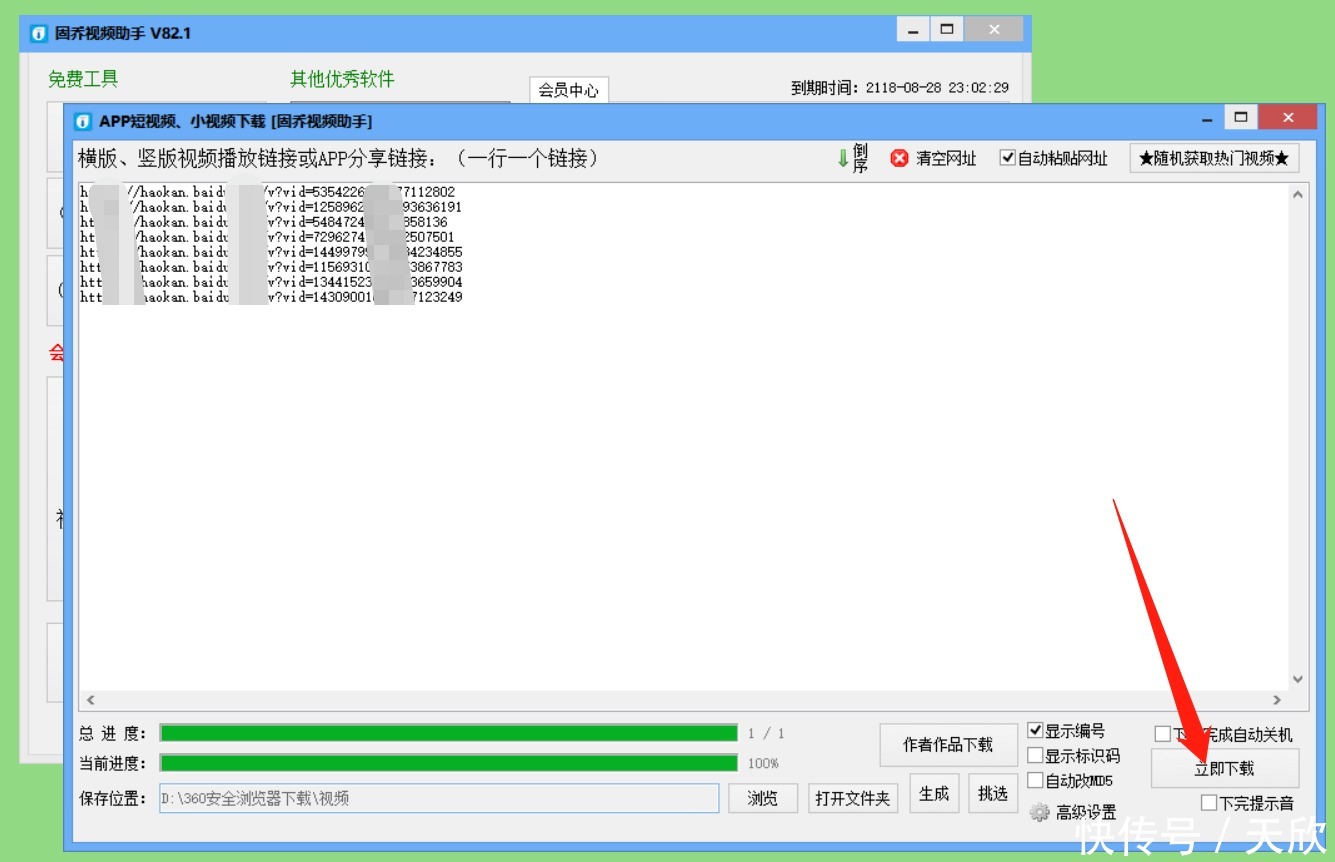Image resolution: width=1335 pixels, height=862 pixels.
Task: Click the app icon on the download dialog titlebar
Action: point(83,121)
